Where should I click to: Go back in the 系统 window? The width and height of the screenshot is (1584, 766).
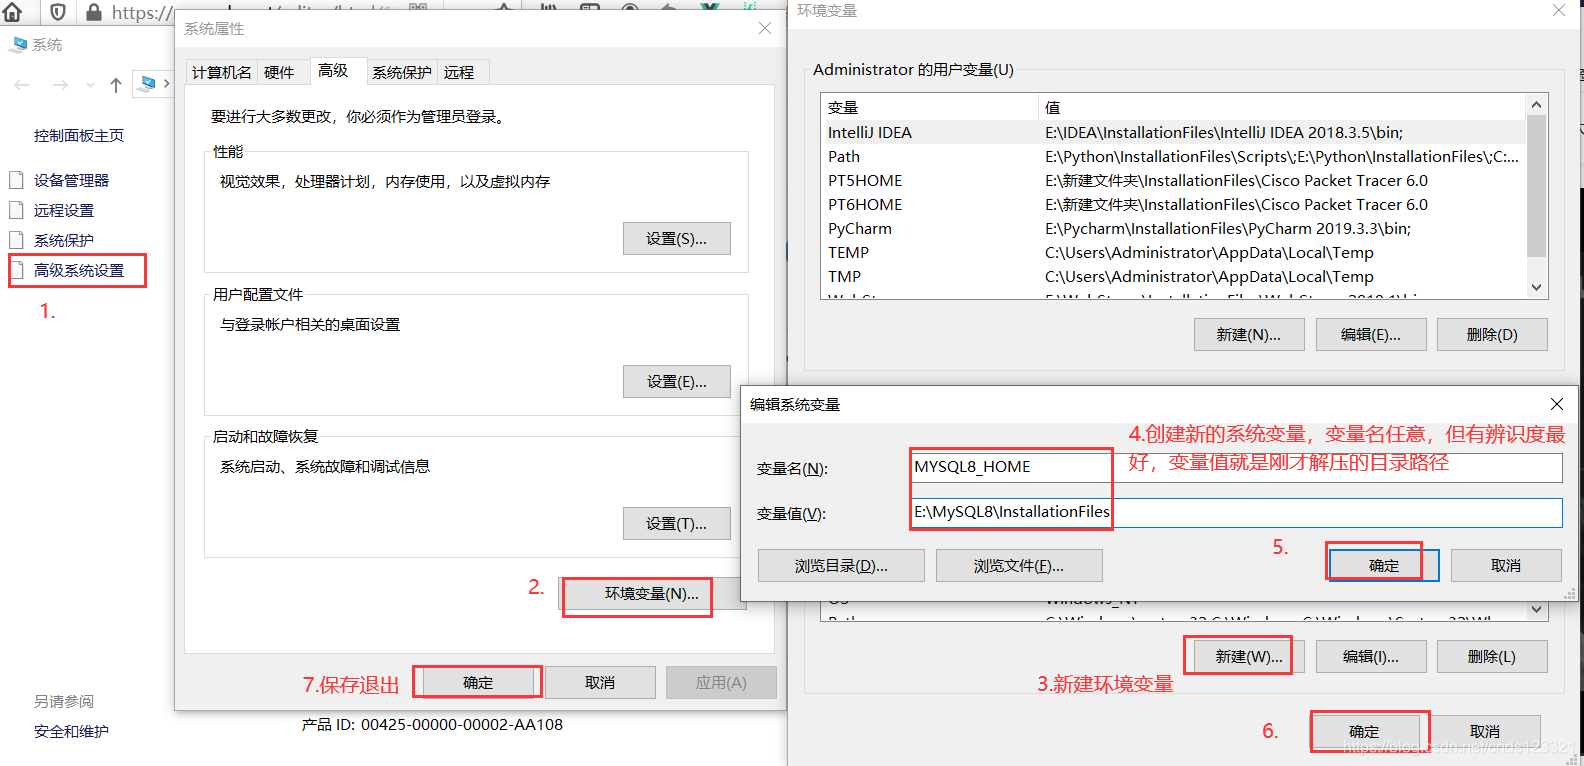pos(22,85)
